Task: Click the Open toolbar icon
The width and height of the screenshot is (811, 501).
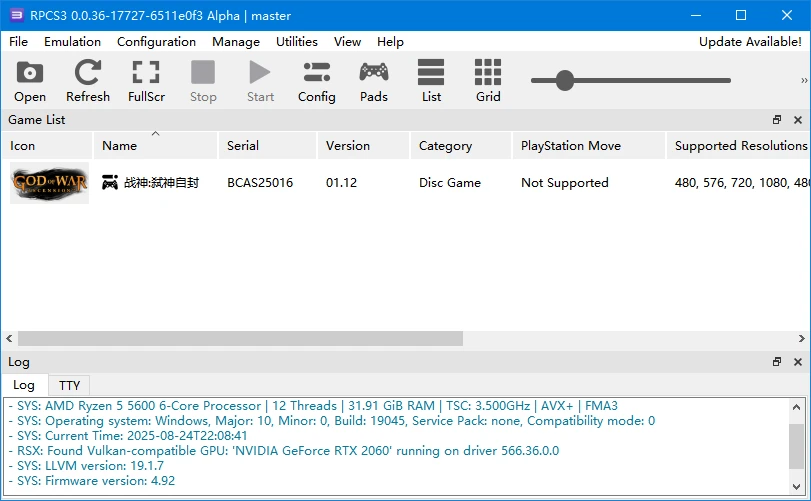Action: point(29,81)
